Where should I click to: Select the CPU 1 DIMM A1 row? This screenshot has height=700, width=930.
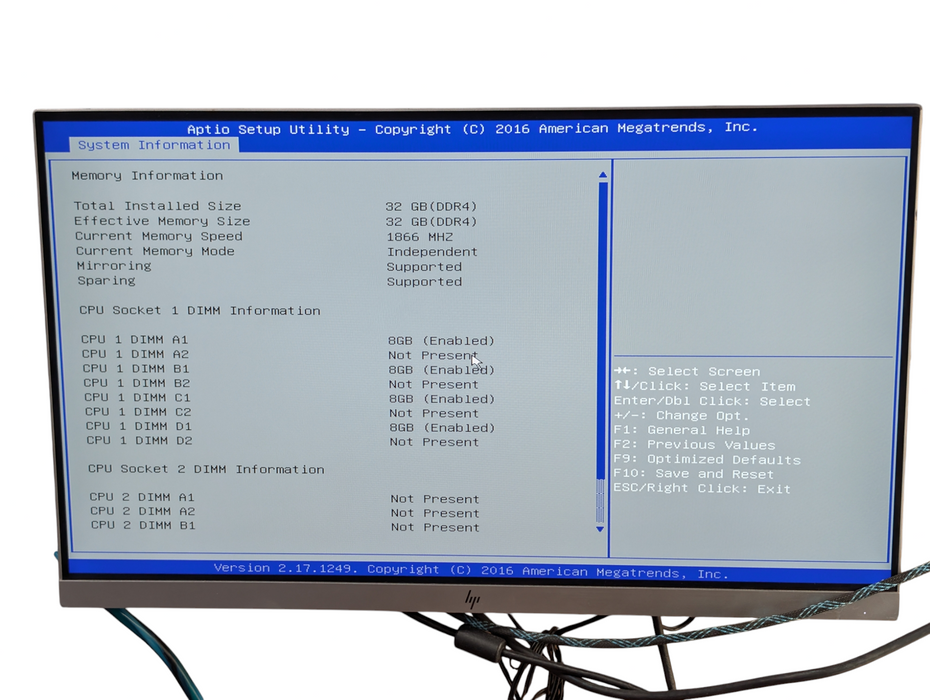click(x=288, y=340)
